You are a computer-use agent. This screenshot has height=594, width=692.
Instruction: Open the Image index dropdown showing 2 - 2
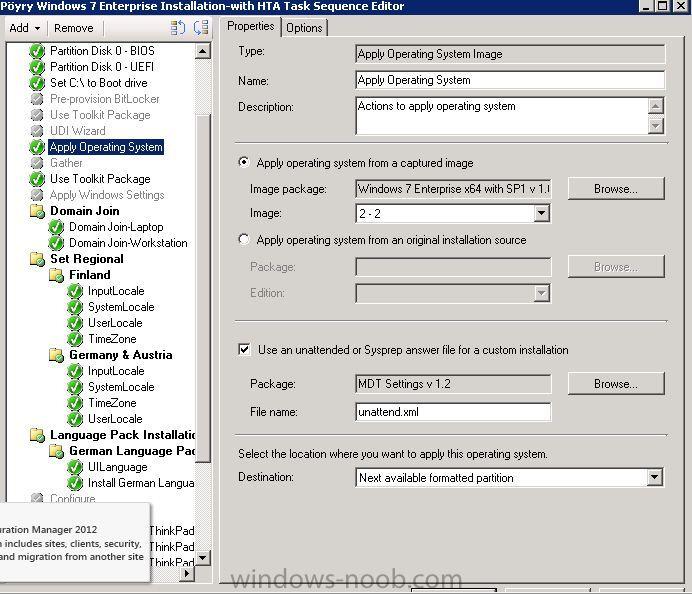[x=542, y=214]
